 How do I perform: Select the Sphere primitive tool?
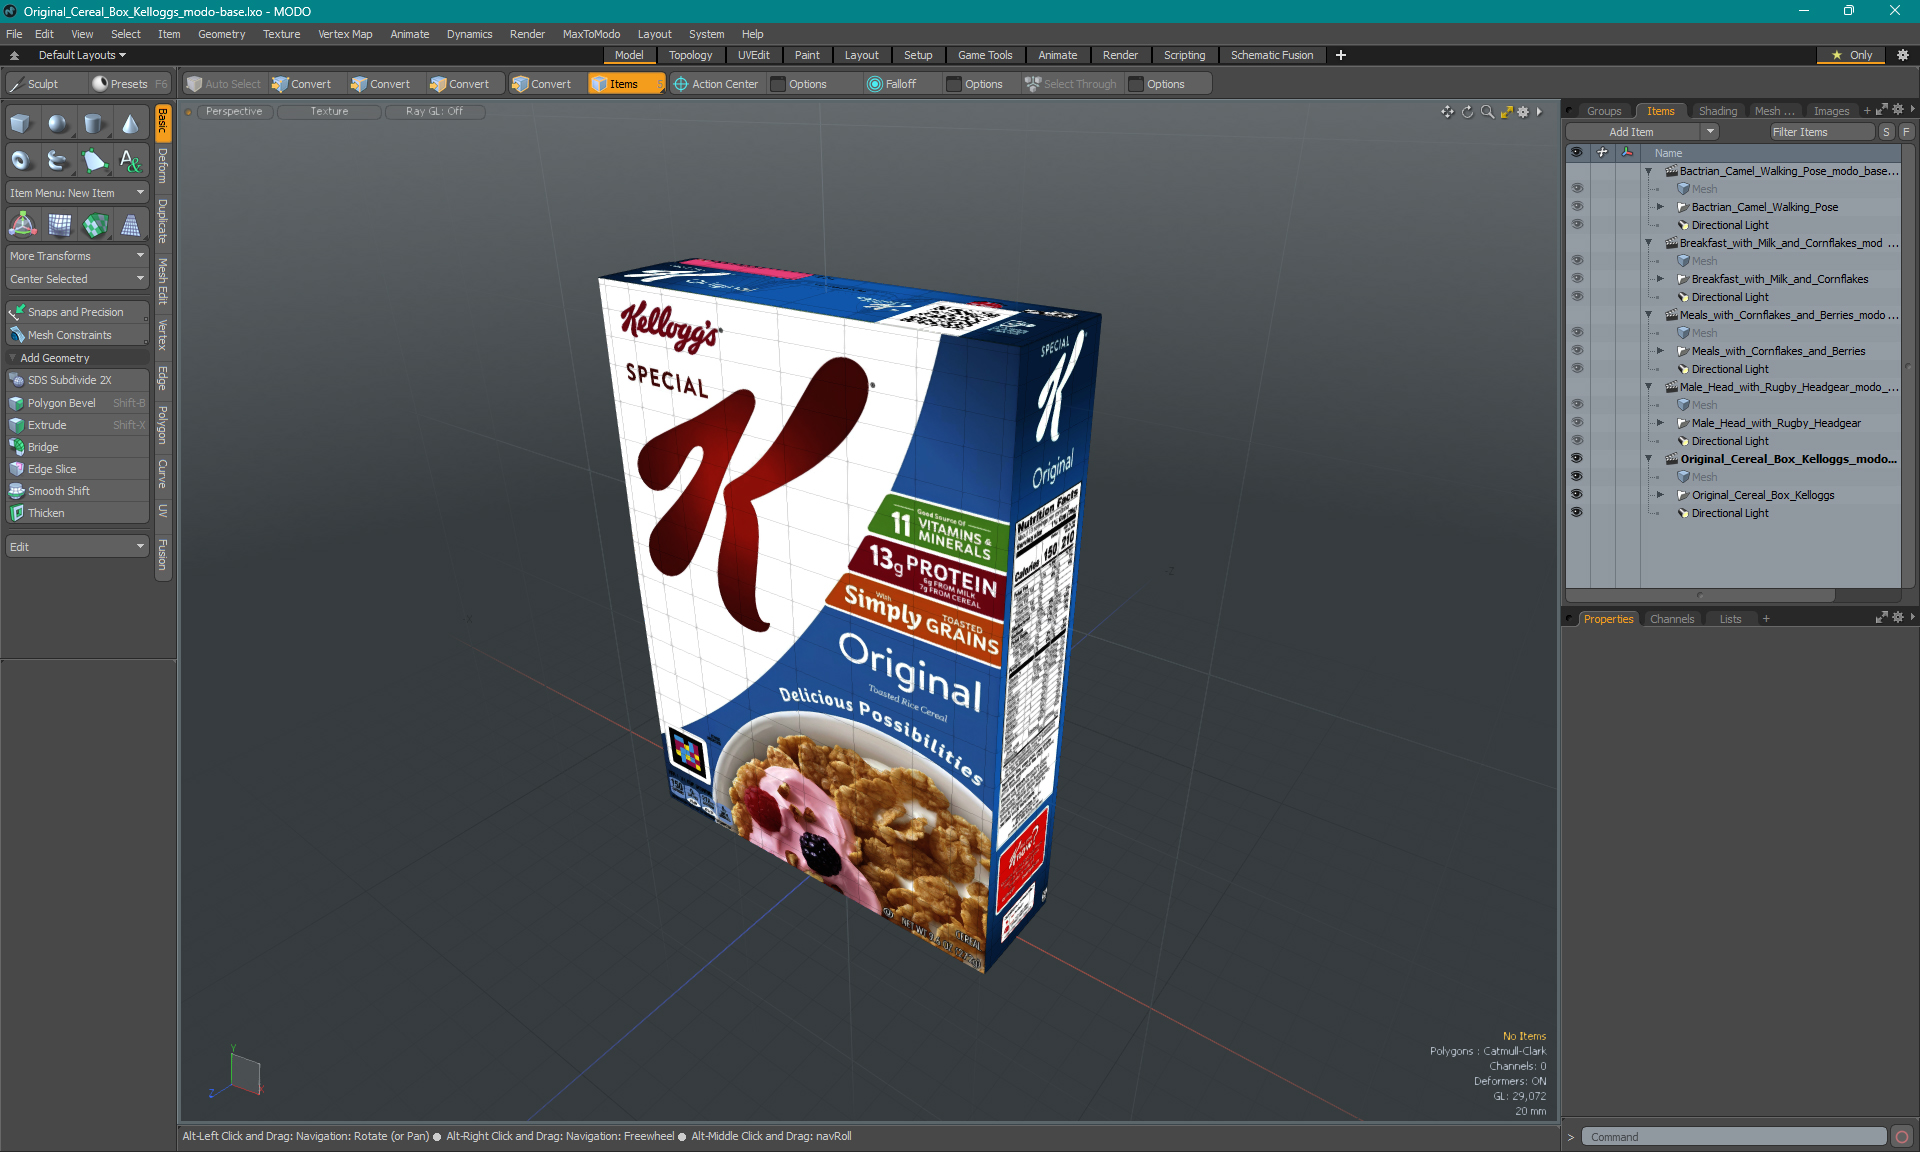pyautogui.click(x=58, y=124)
